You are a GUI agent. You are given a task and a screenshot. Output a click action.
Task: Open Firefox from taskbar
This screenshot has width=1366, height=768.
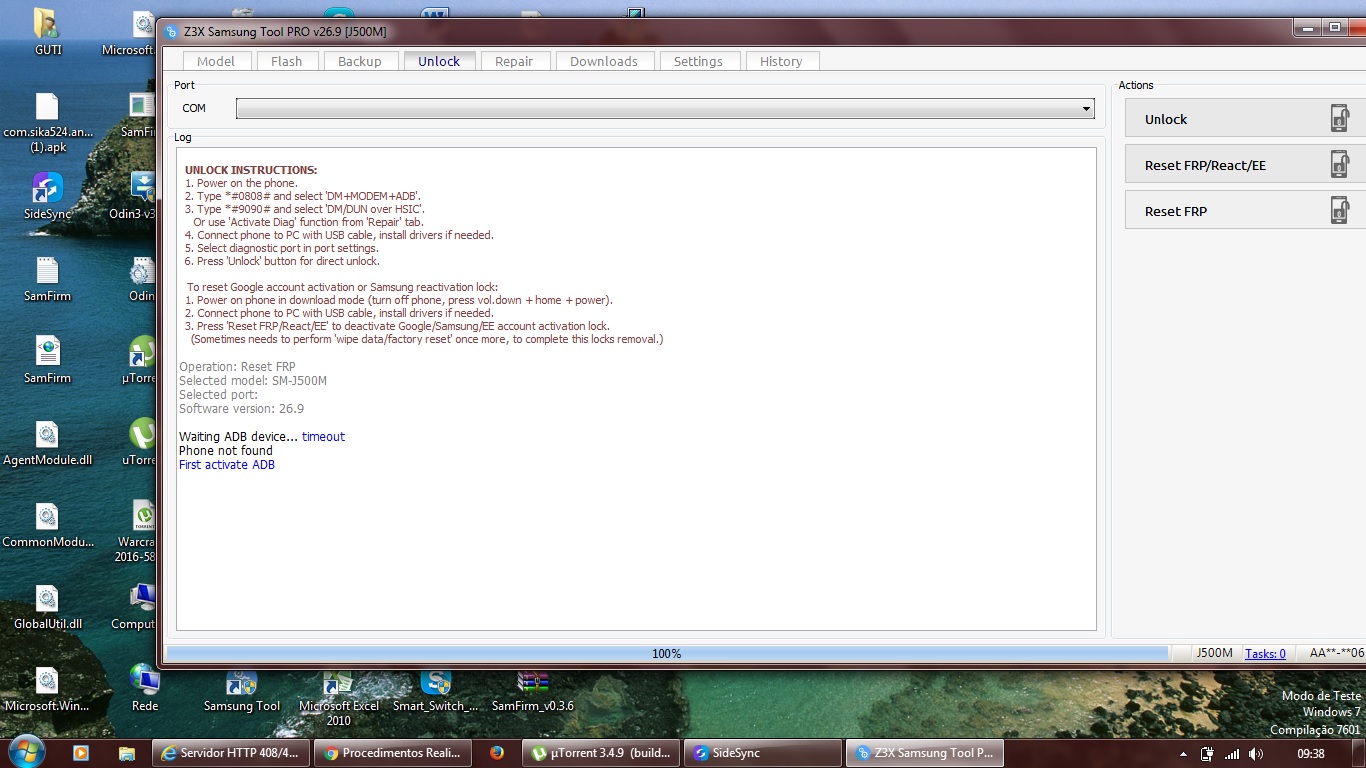point(497,753)
